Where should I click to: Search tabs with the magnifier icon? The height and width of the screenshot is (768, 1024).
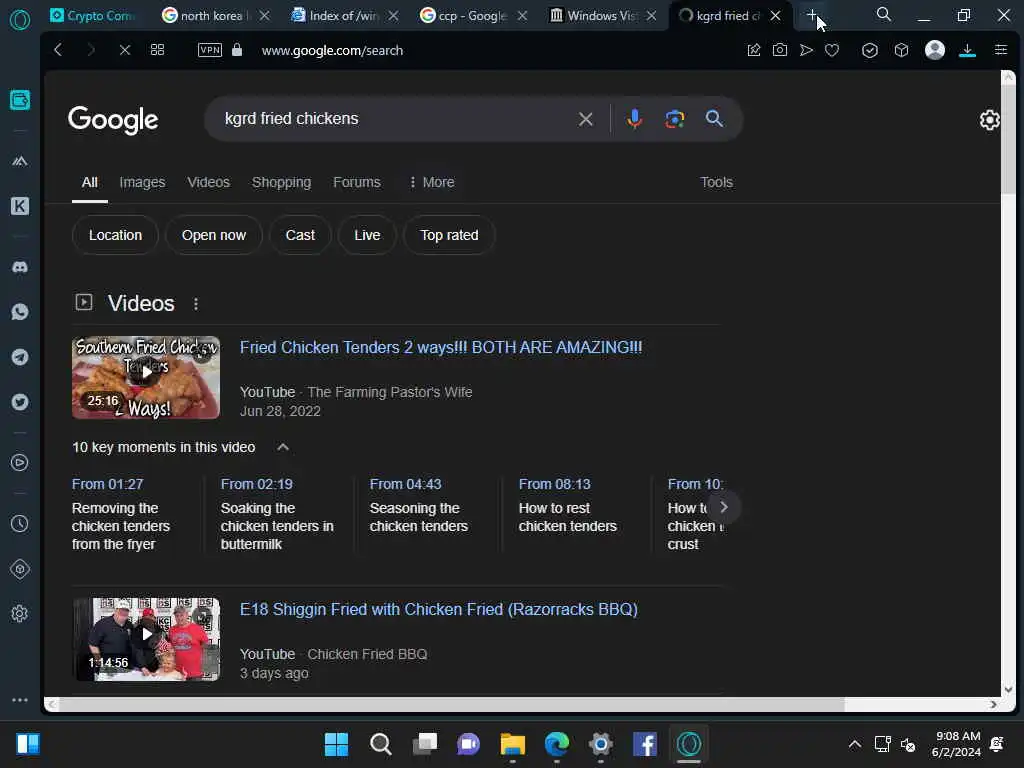pos(884,14)
